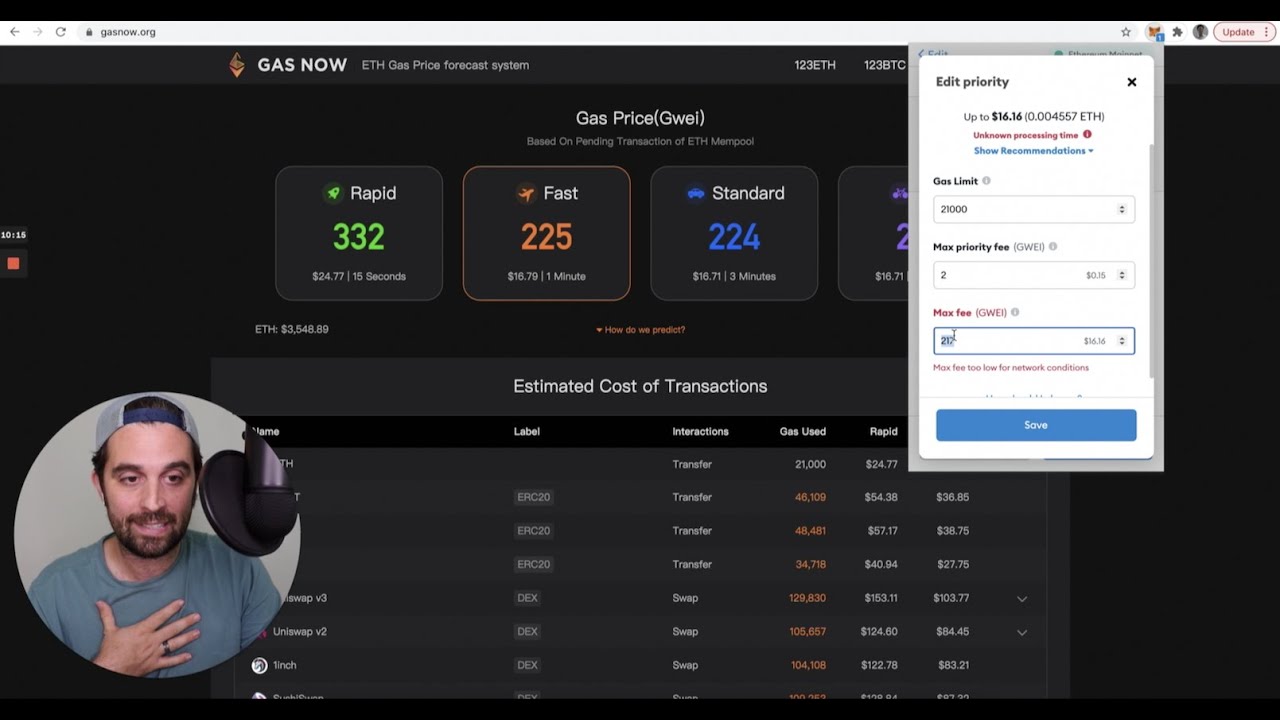Select the Fast airplane icon
Screen dimensions: 1280x720
[x=525, y=193]
